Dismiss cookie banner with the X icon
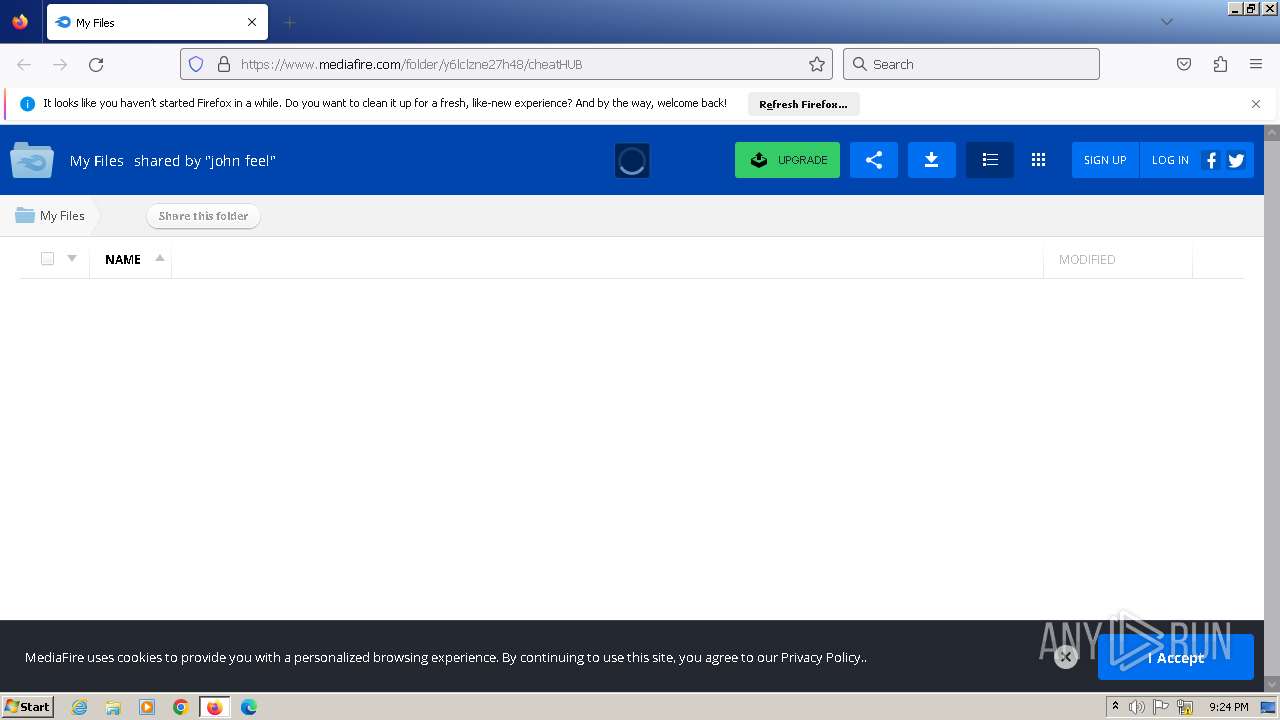This screenshot has width=1280, height=720. click(1066, 657)
